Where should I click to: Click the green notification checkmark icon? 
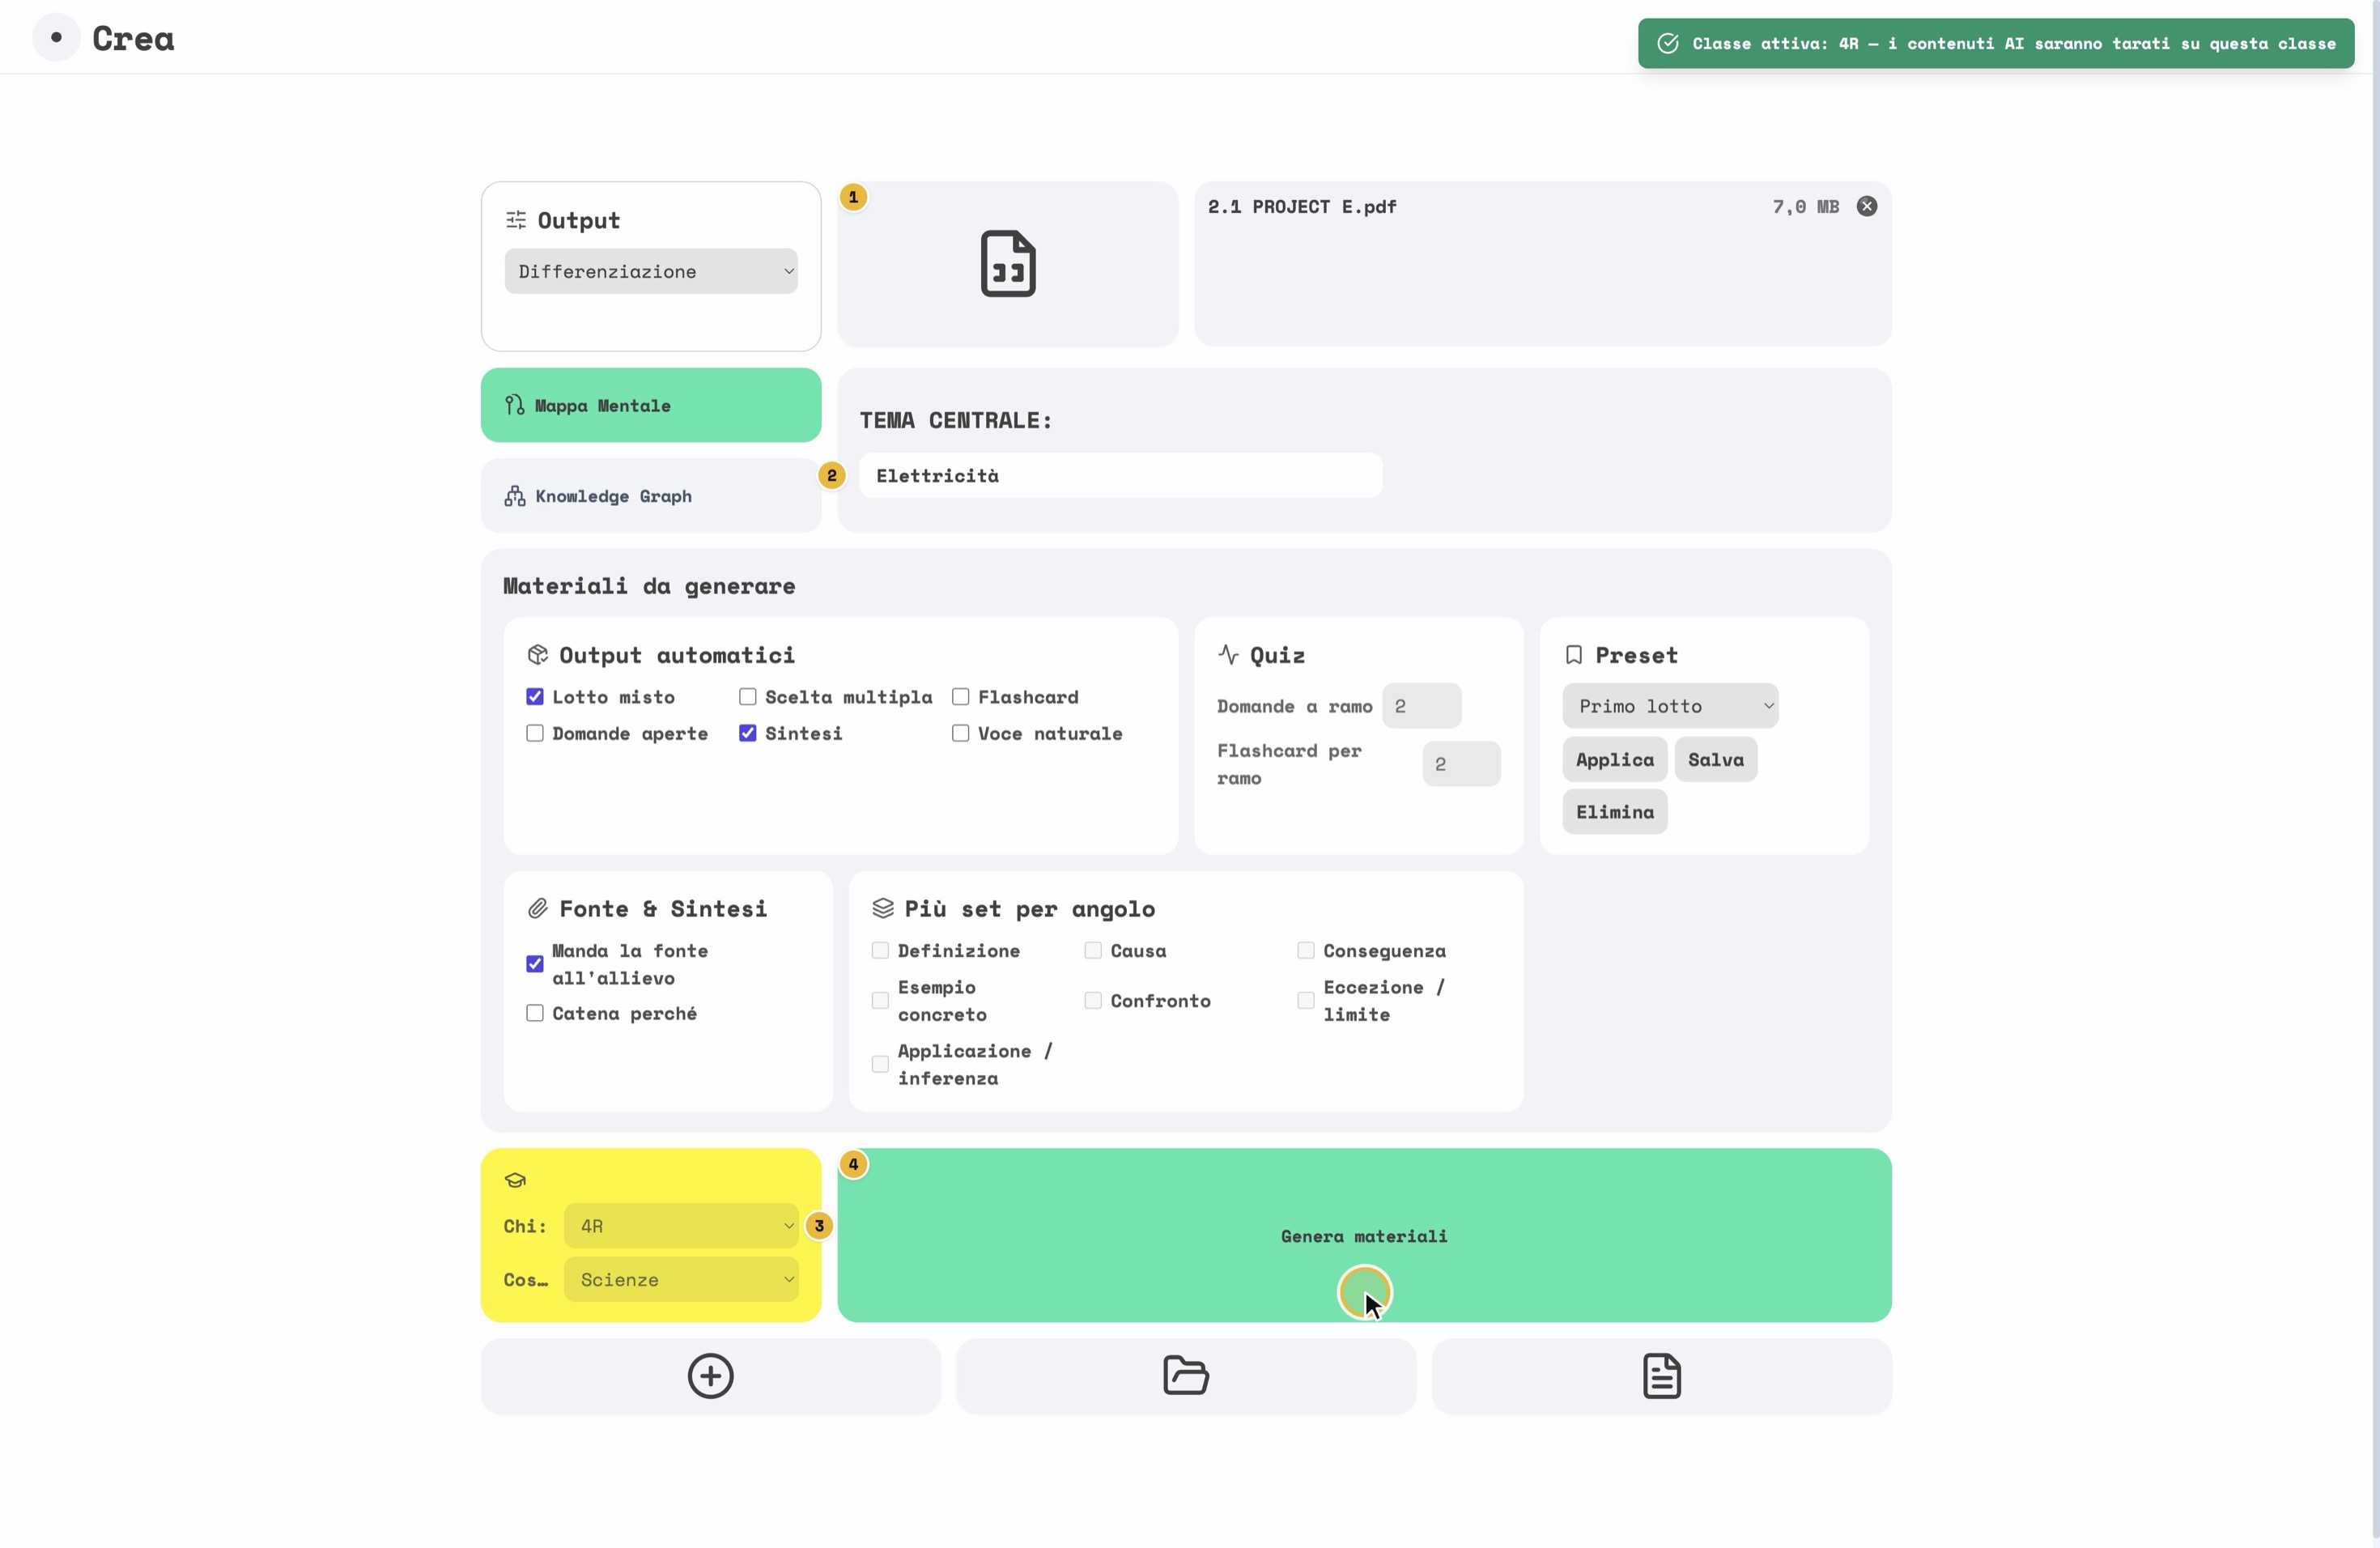tap(1667, 43)
